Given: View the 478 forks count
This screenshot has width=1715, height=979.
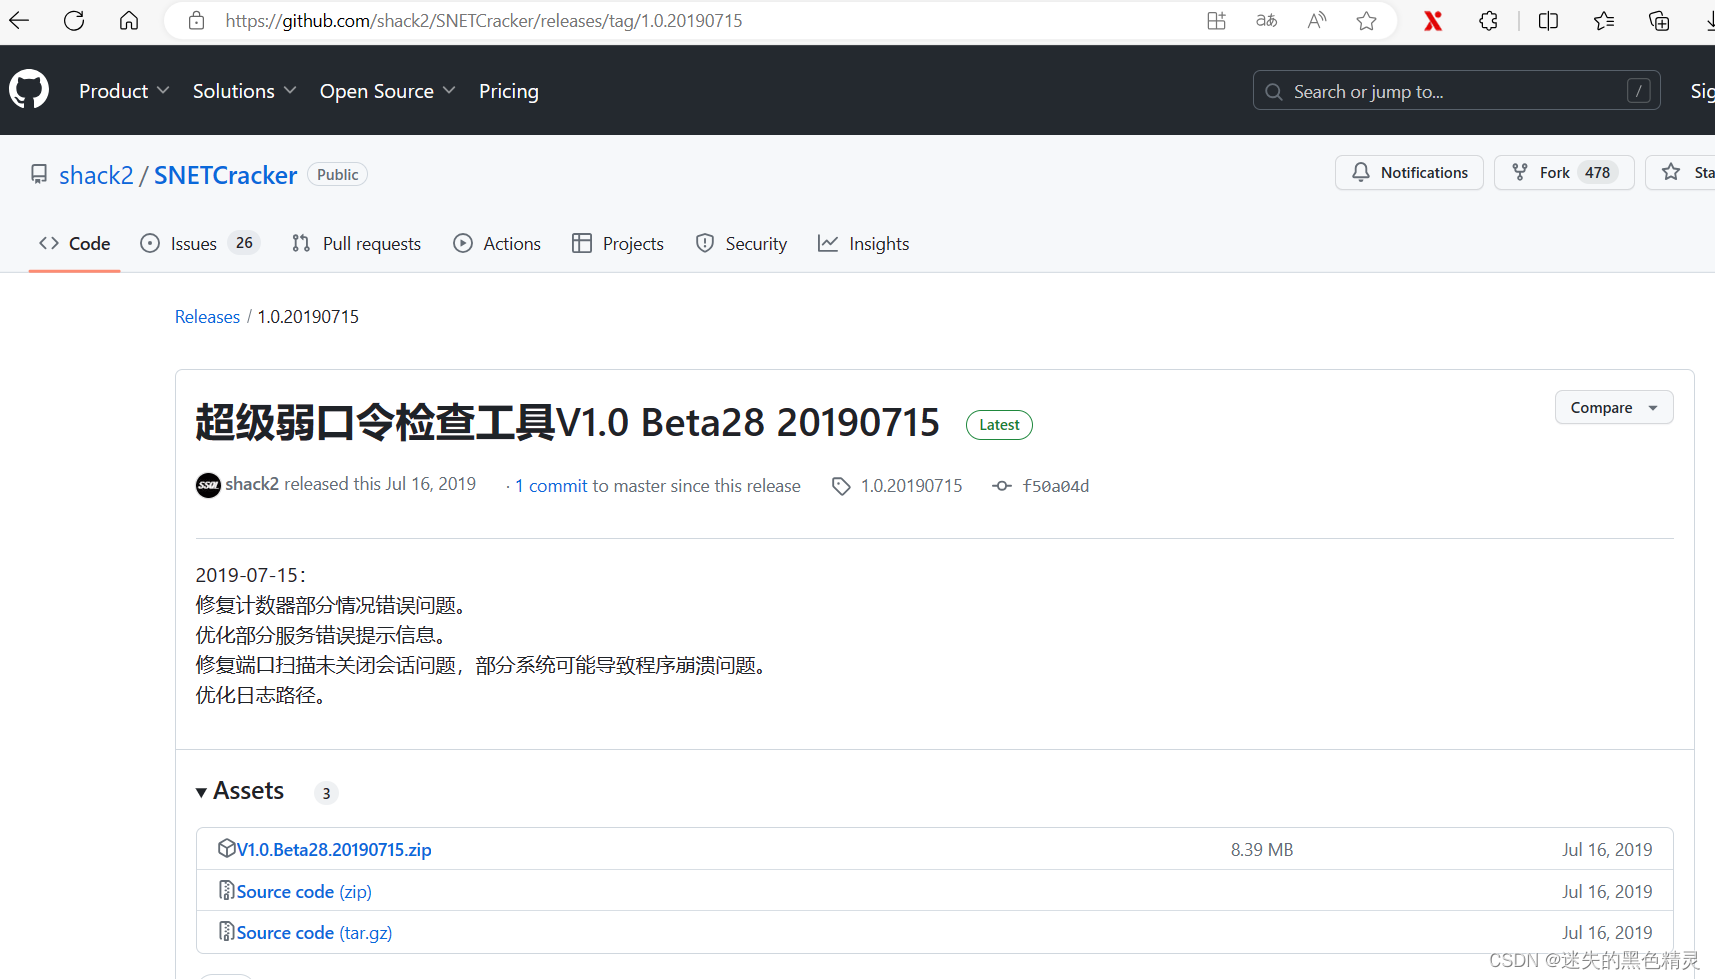Looking at the screenshot, I should point(1597,172).
